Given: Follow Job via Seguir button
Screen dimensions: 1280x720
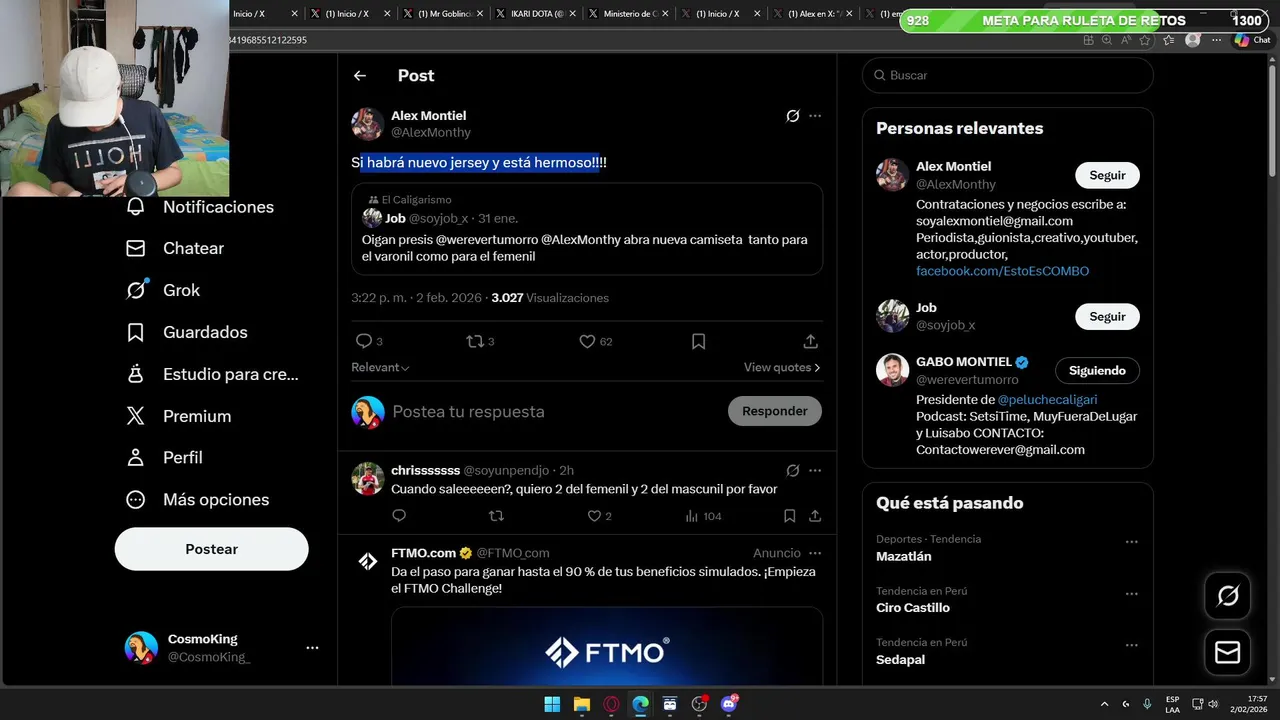Looking at the screenshot, I should click(1107, 316).
